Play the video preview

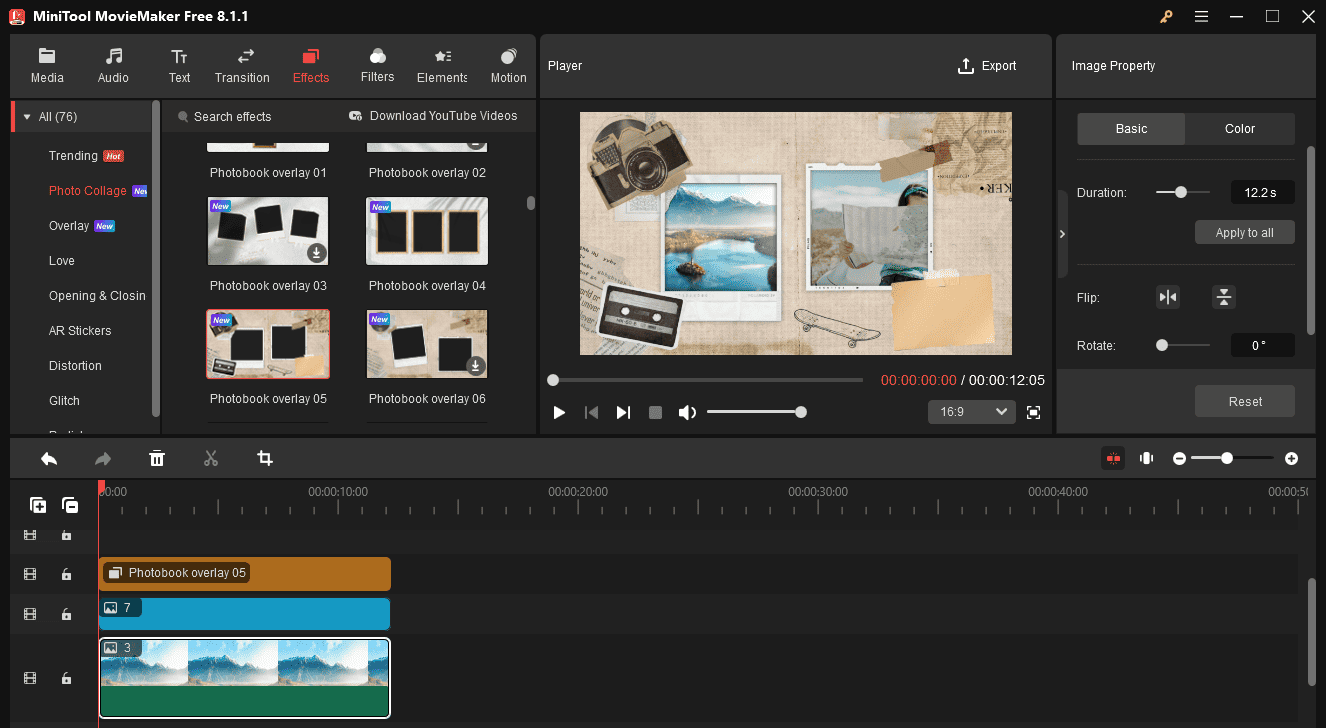[559, 412]
